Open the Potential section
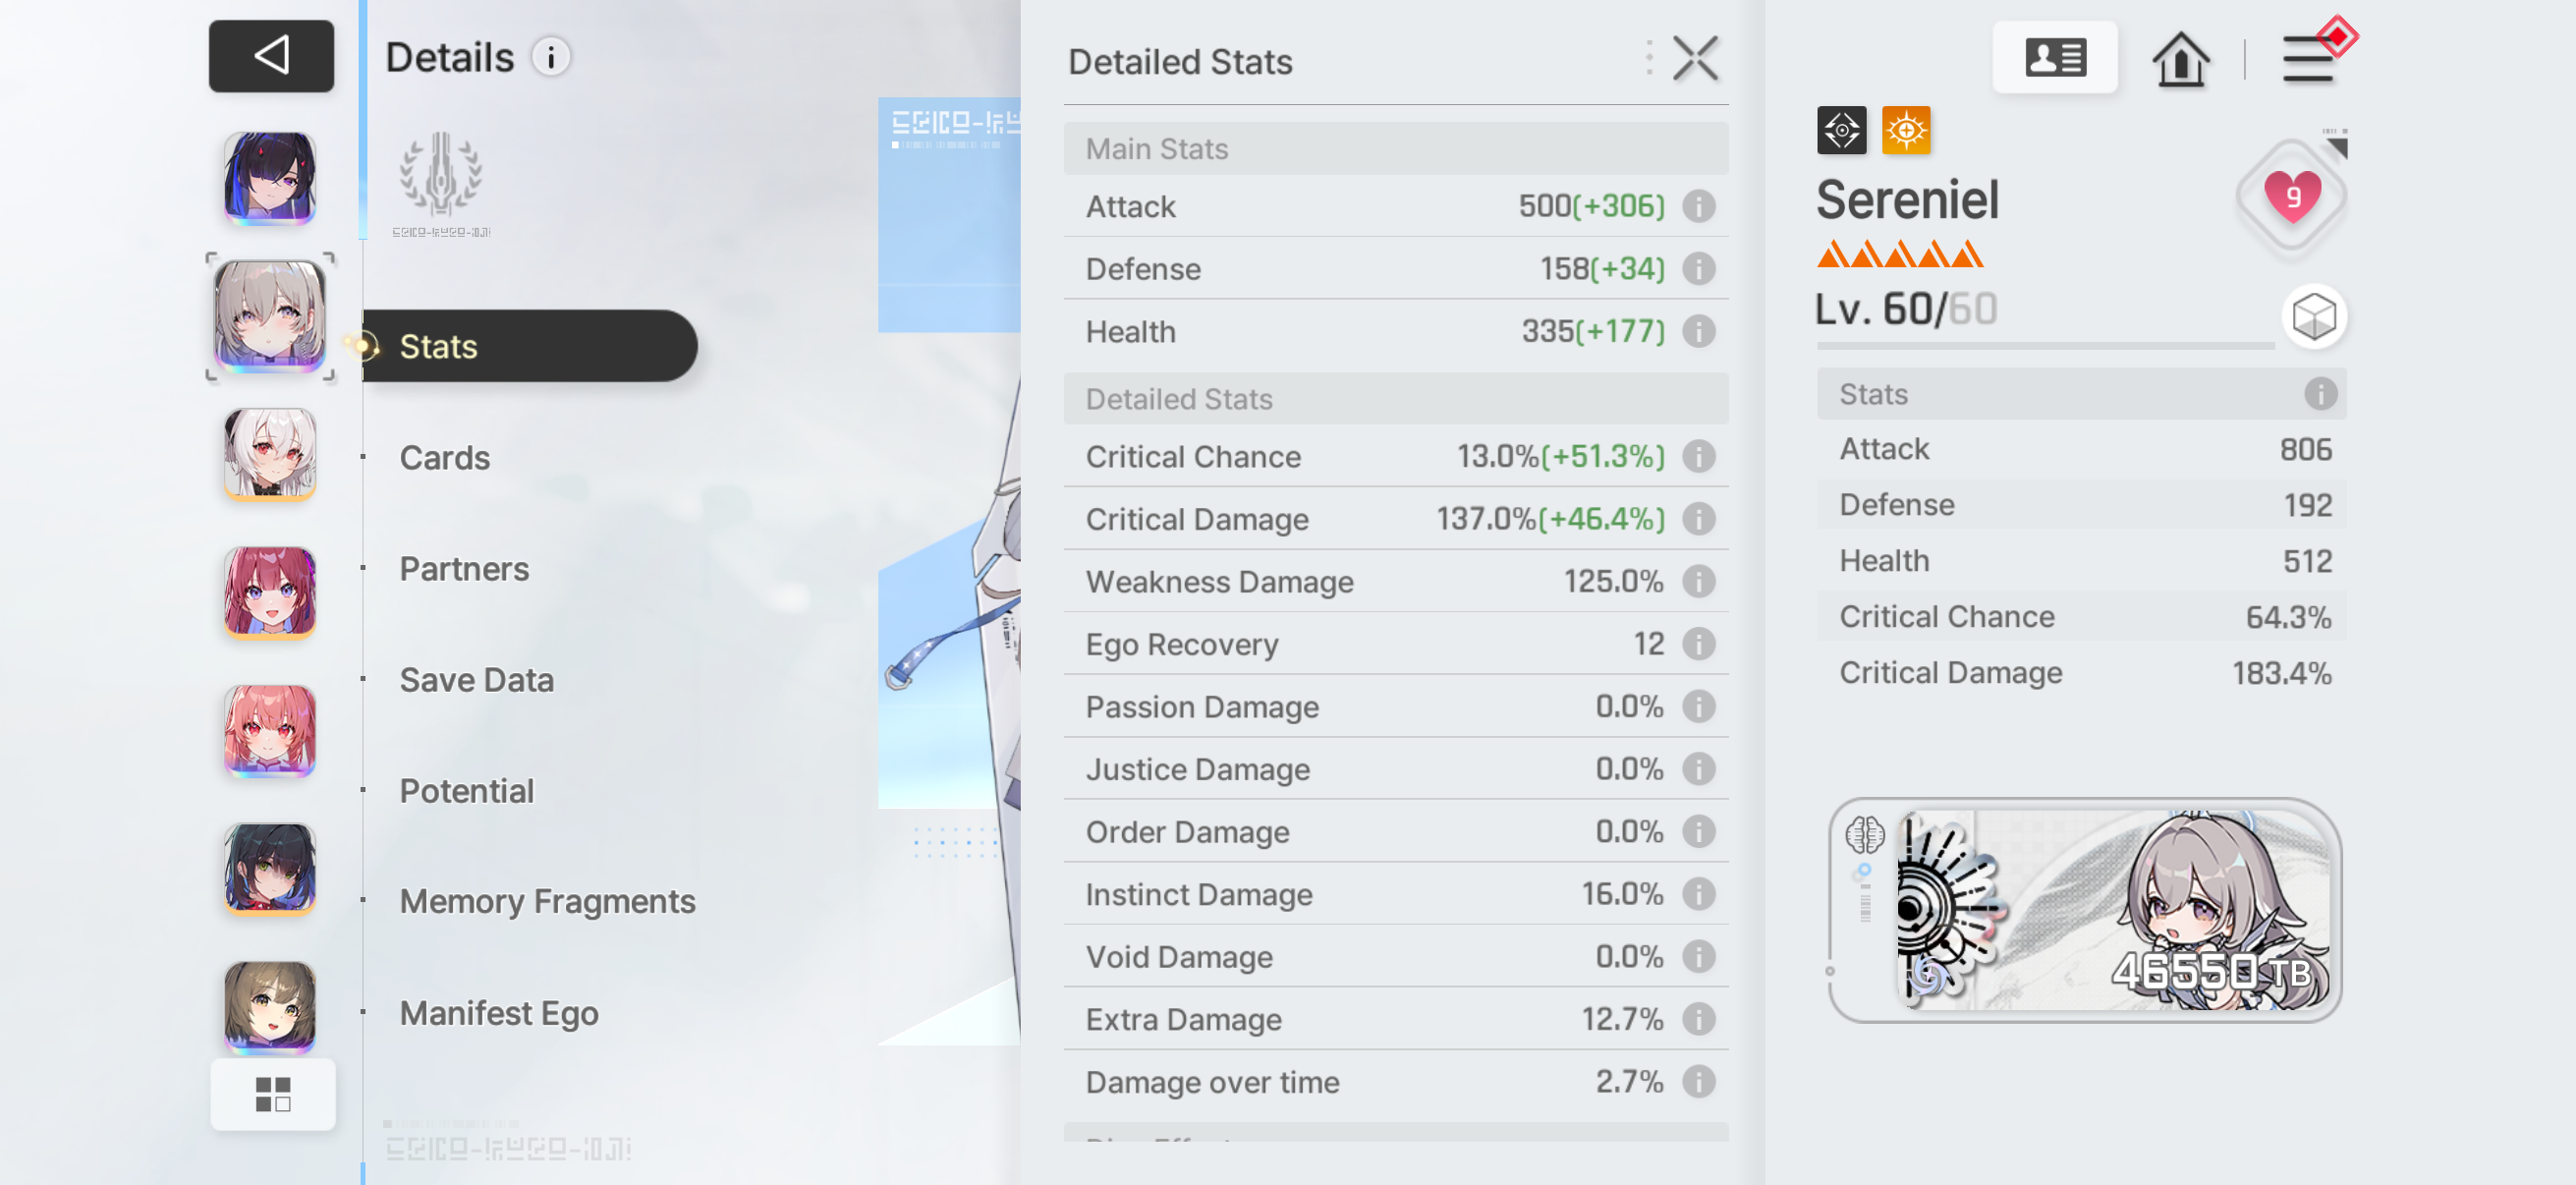 pos(466,790)
